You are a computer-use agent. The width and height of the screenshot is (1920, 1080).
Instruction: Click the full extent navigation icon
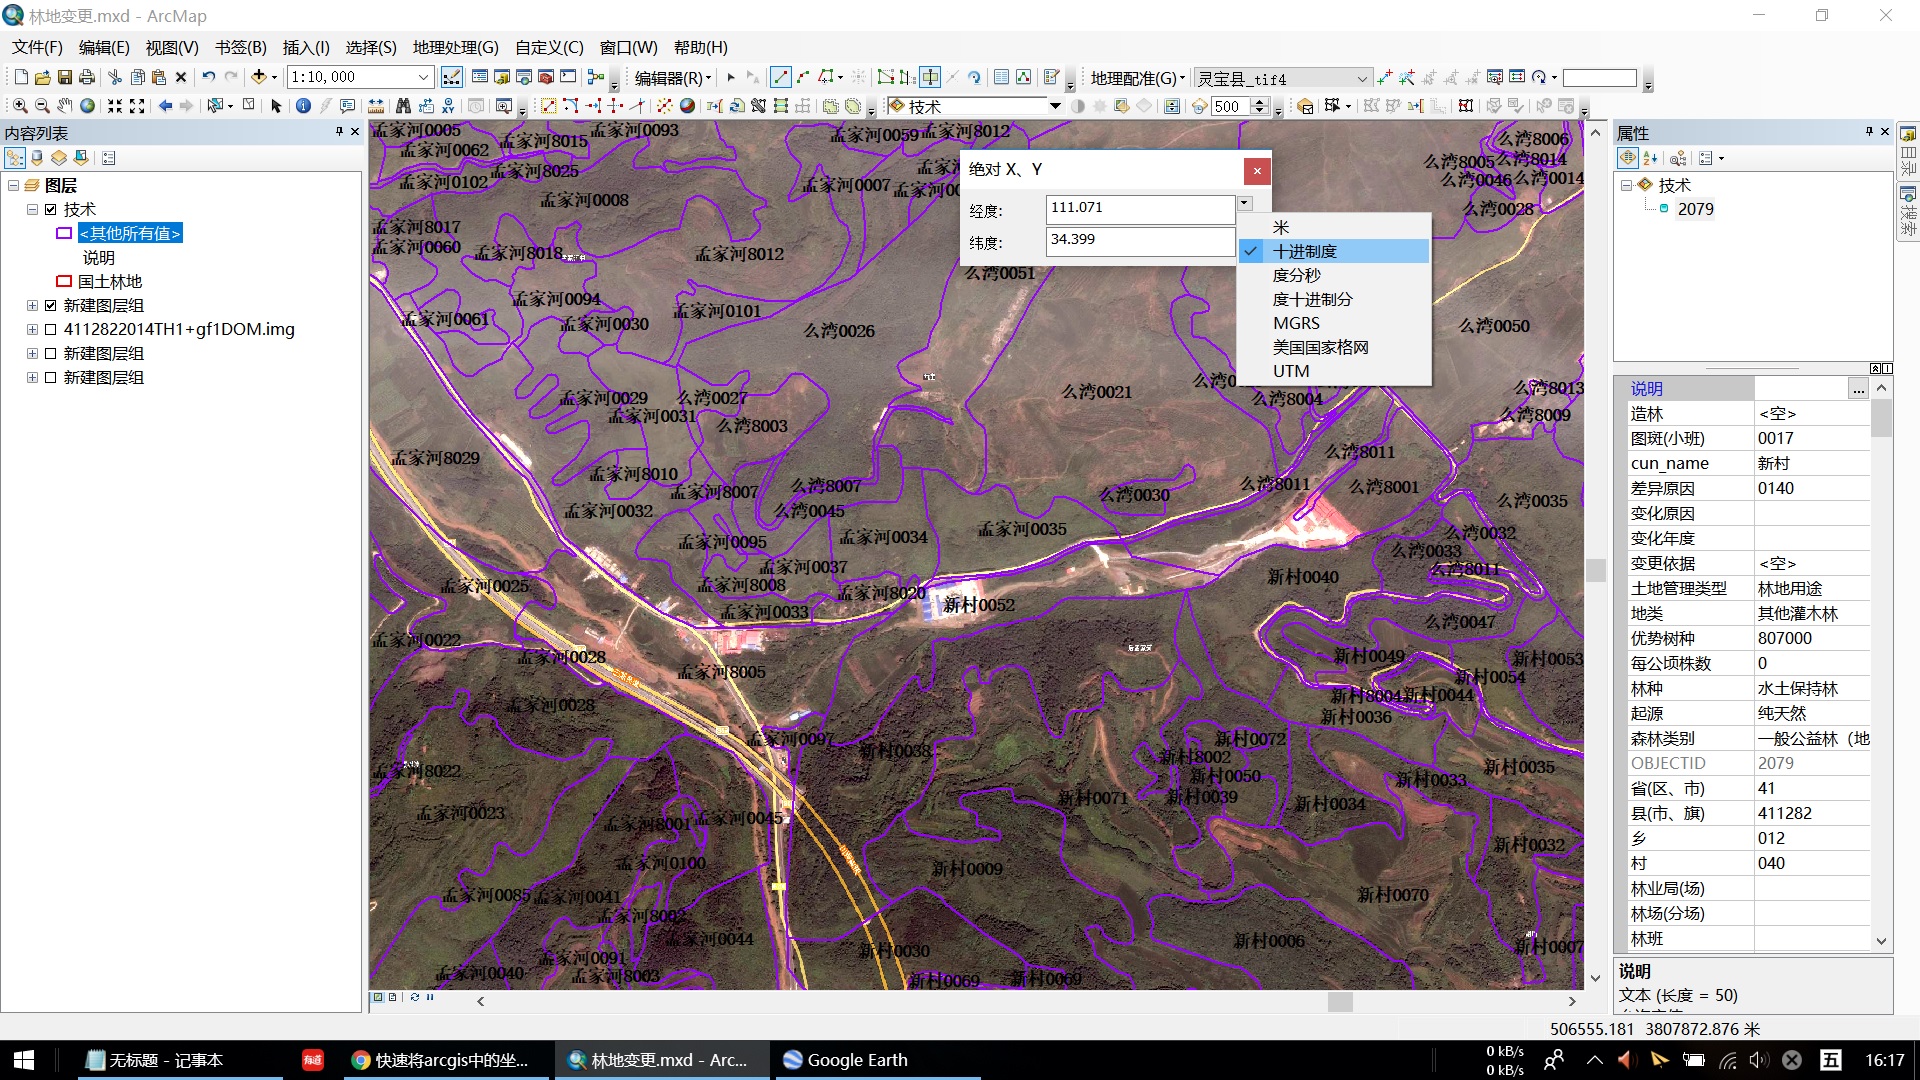tap(88, 105)
